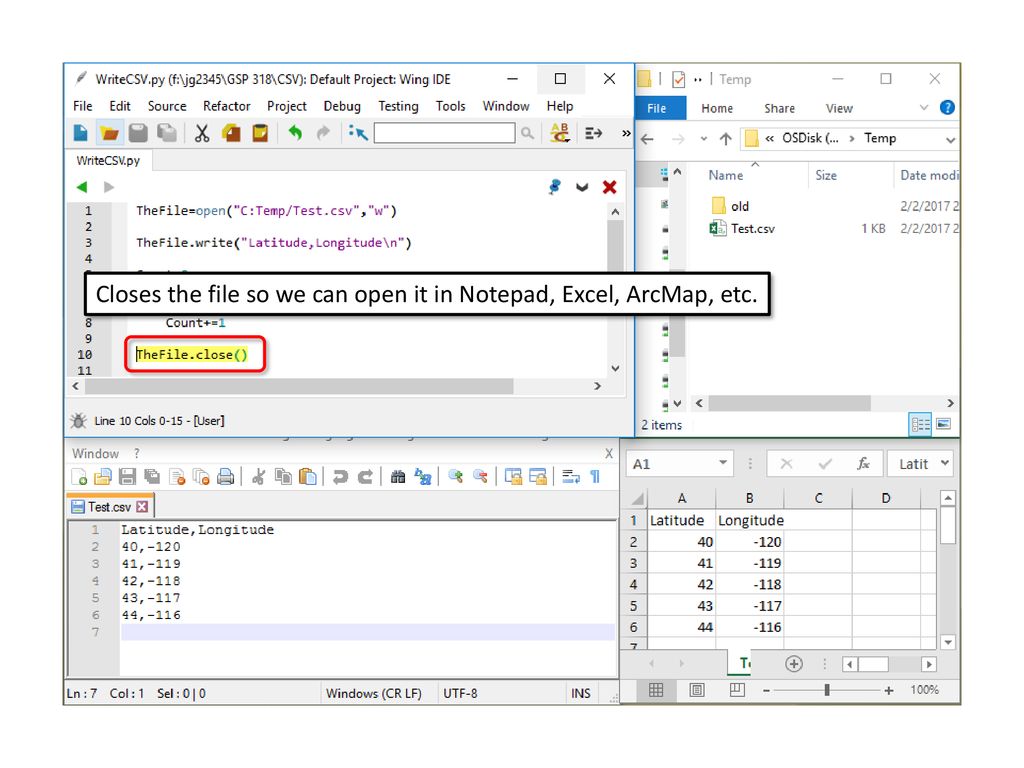Close editor with the red X in Wing IDE
The height and width of the screenshot is (768, 1024).
point(609,187)
